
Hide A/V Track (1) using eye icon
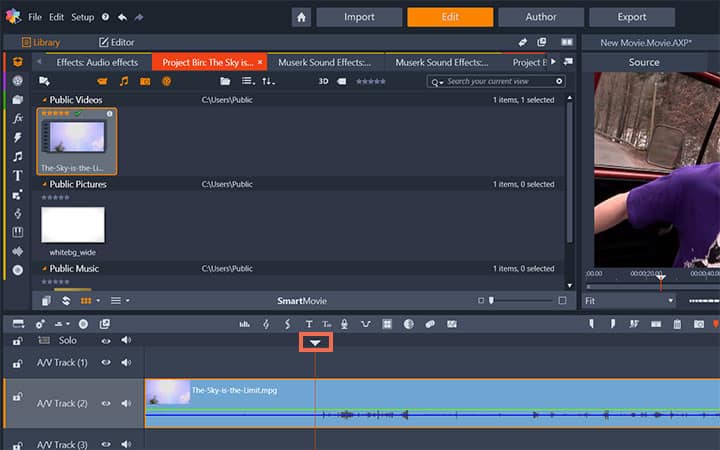[106, 362]
